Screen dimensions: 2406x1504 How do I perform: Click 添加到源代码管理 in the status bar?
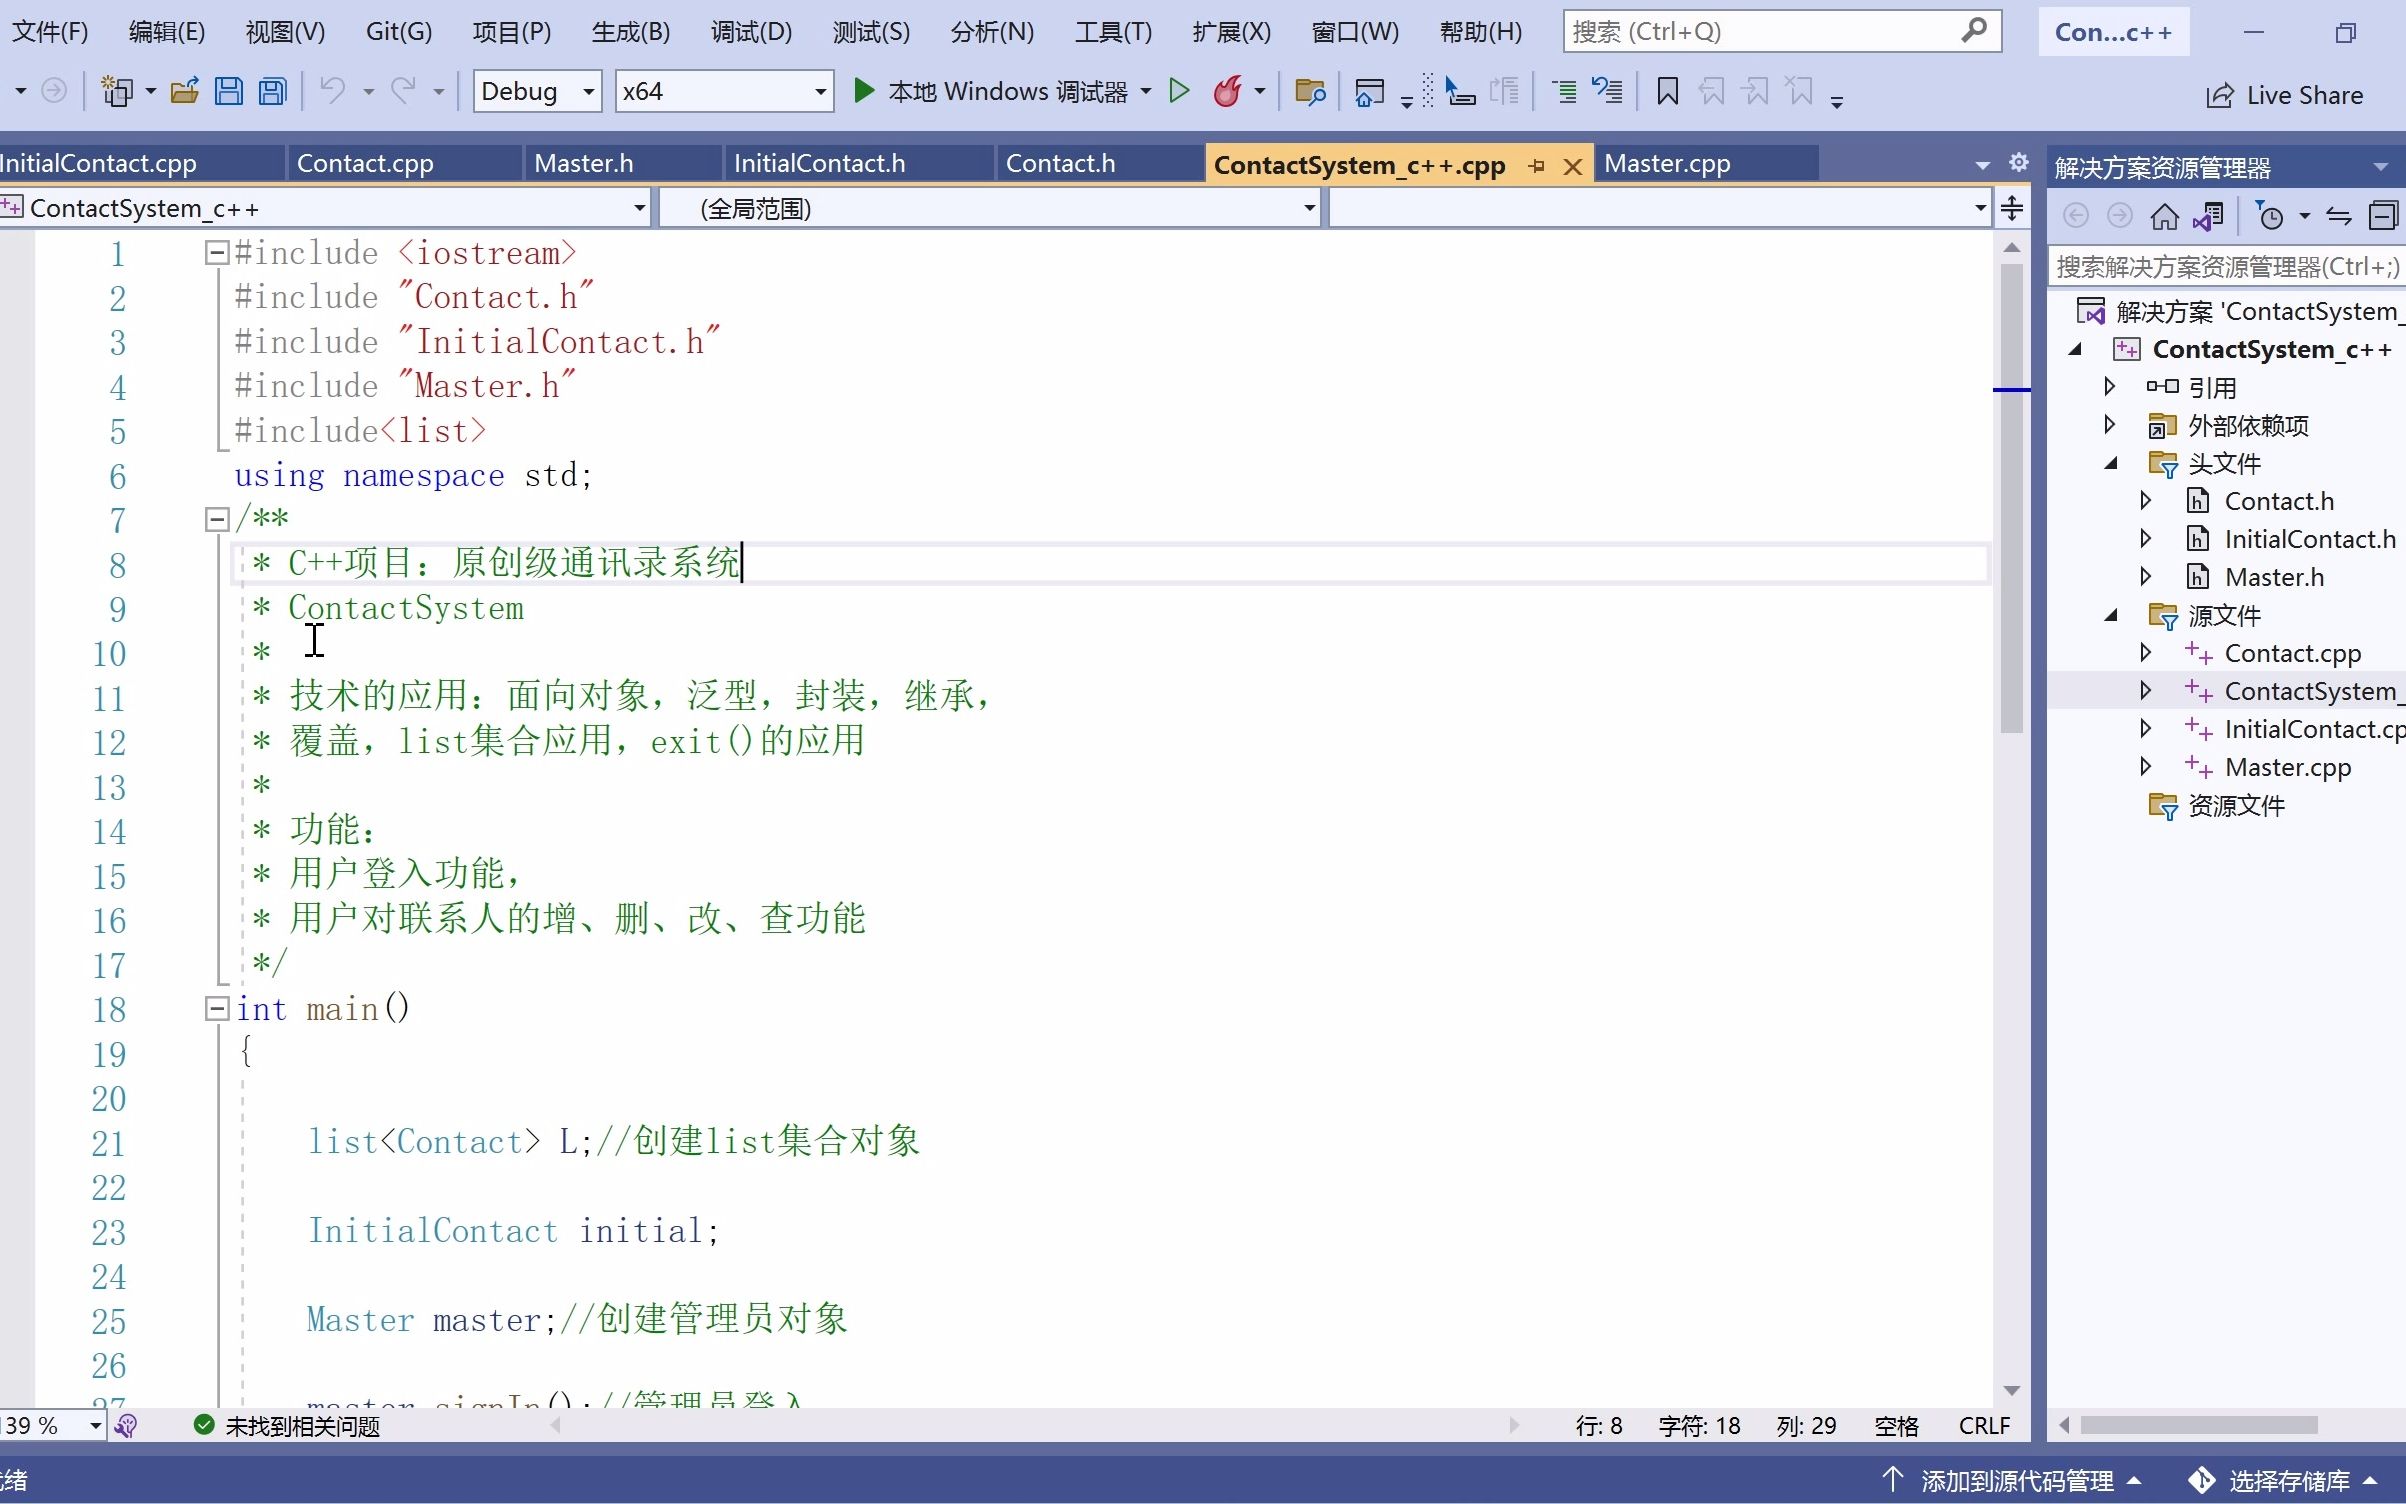click(2013, 1479)
